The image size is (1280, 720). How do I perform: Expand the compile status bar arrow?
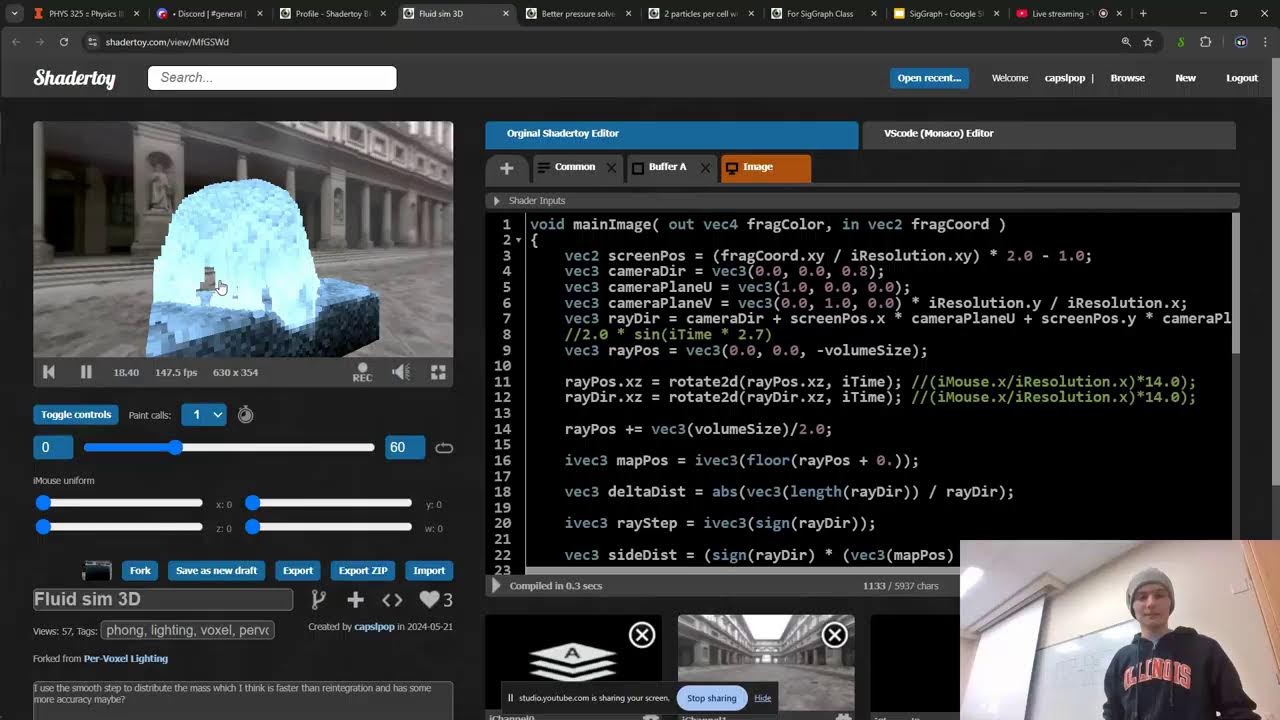[x=495, y=585]
